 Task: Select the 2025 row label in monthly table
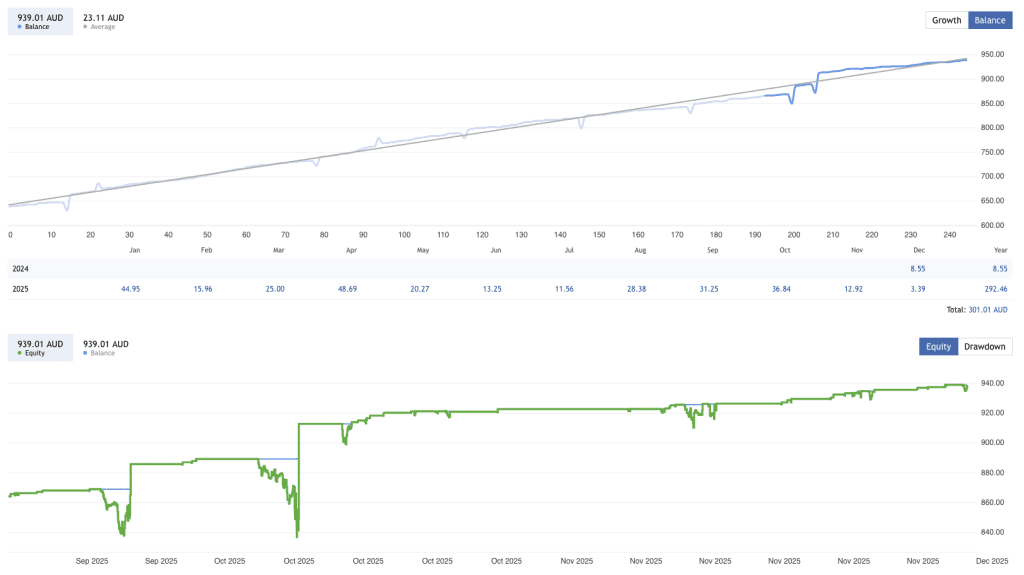(21, 289)
